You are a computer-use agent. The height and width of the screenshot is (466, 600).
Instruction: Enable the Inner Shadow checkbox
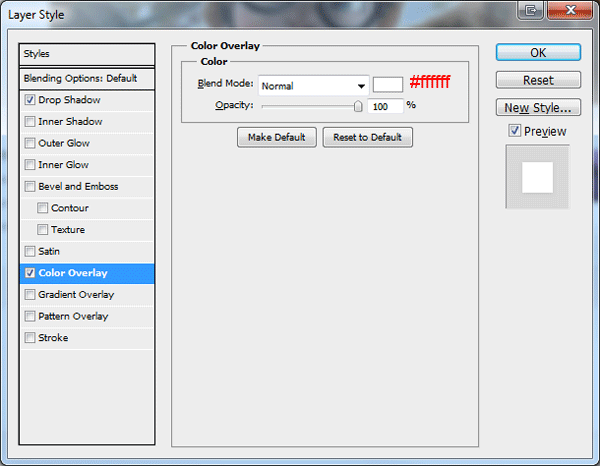pyautogui.click(x=30, y=122)
